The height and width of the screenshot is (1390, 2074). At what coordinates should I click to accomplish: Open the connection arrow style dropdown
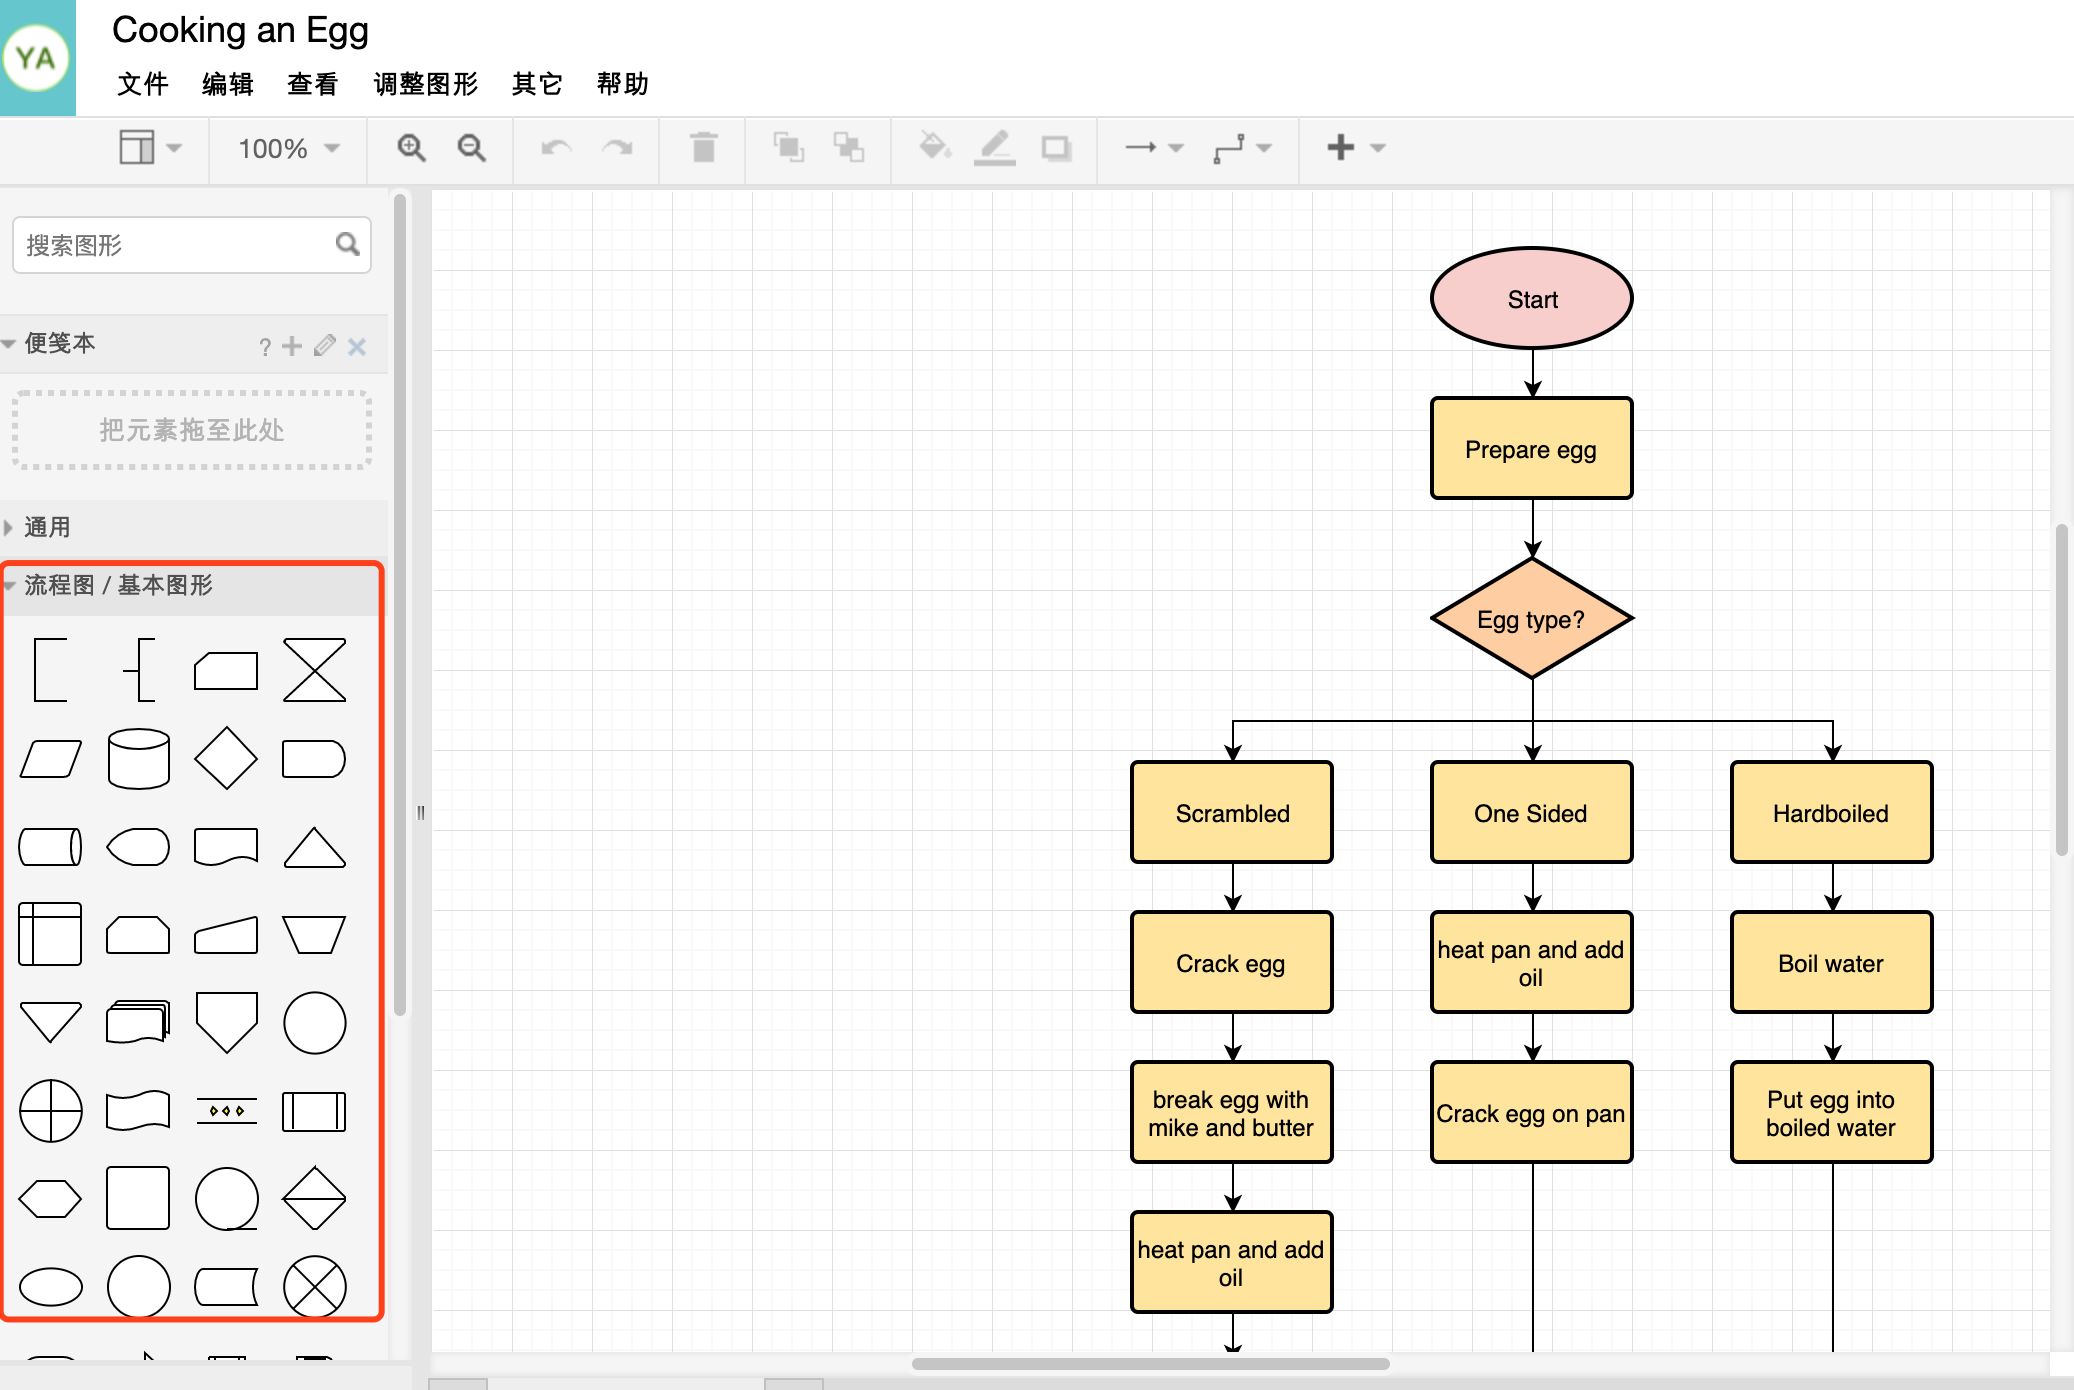[x=1153, y=148]
